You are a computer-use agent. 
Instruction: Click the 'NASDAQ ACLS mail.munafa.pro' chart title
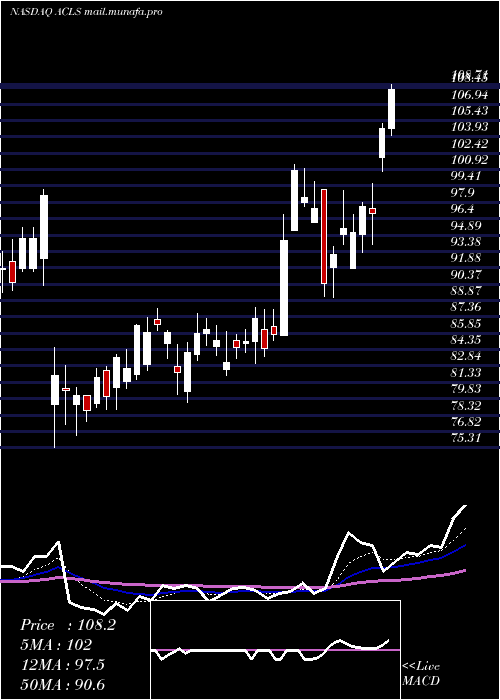click(86, 12)
